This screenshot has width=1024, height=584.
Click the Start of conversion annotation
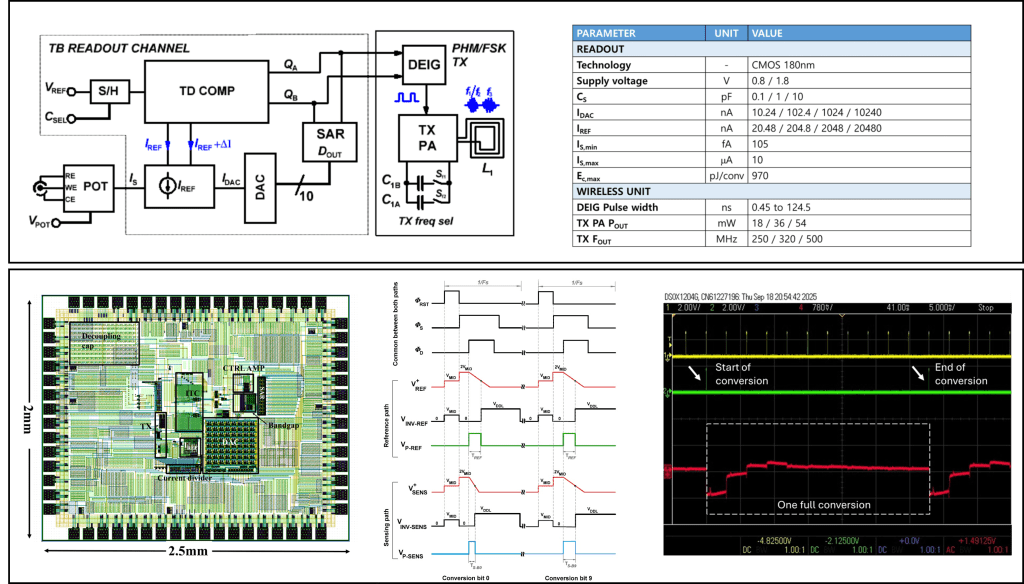point(741,374)
